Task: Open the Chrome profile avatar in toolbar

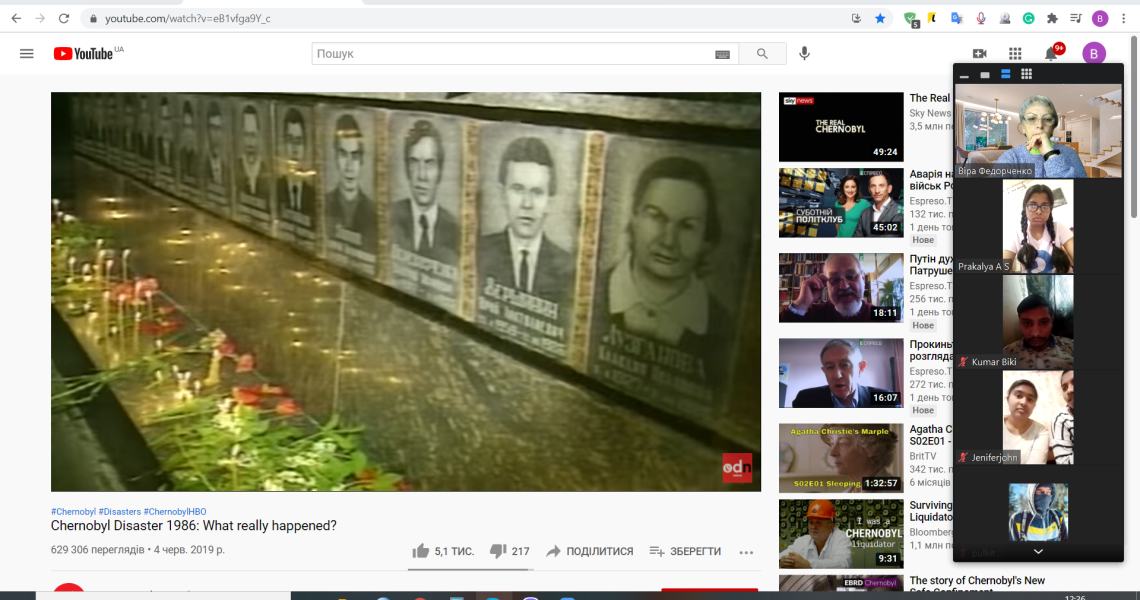Action: [1100, 19]
